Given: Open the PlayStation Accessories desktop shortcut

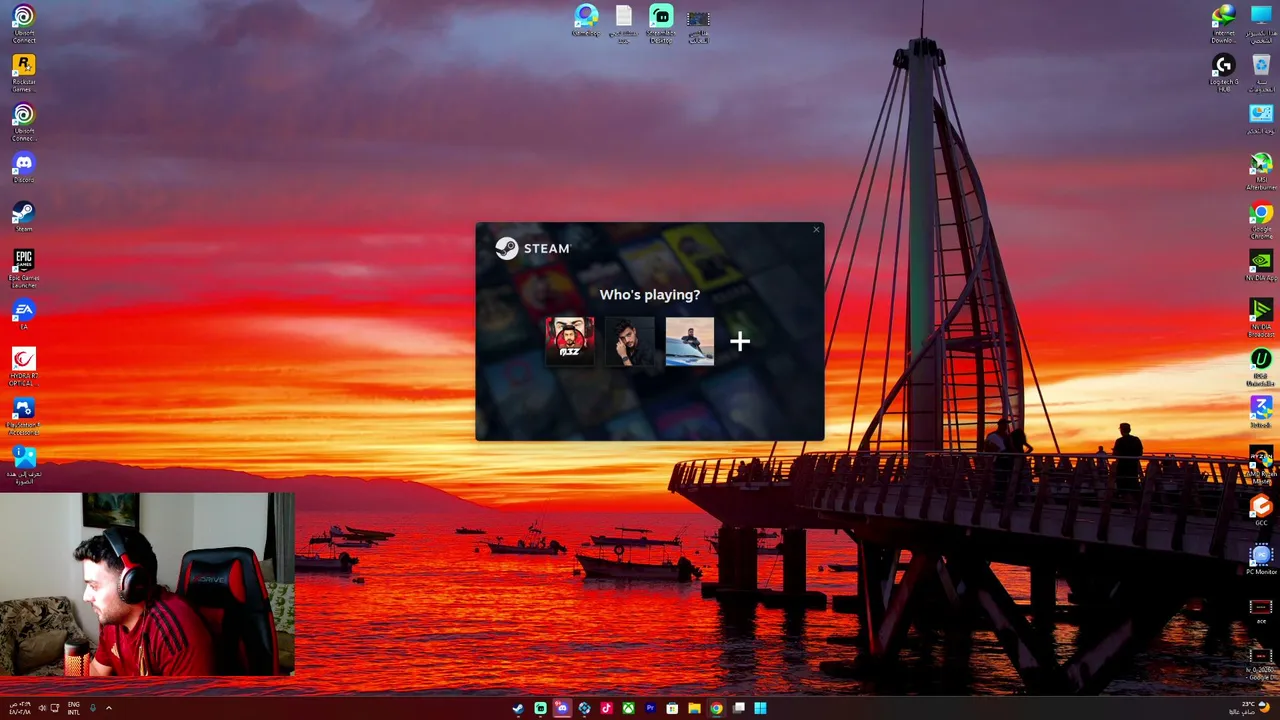Looking at the screenshot, I should (x=24, y=416).
